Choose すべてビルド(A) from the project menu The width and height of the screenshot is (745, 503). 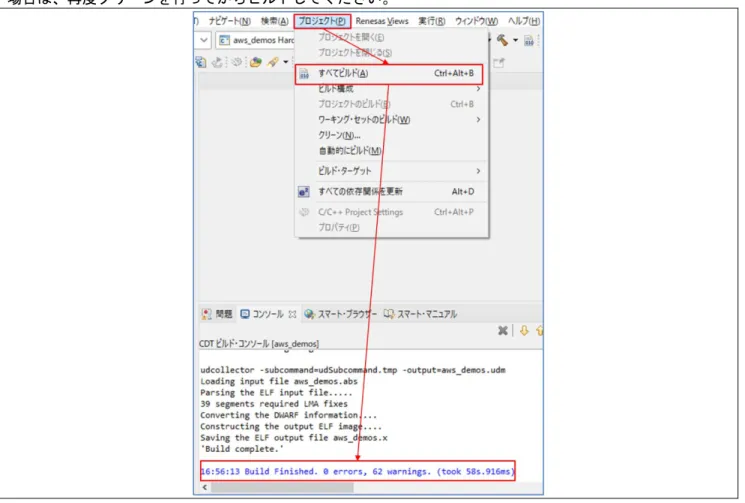pyautogui.click(x=389, y=74)
